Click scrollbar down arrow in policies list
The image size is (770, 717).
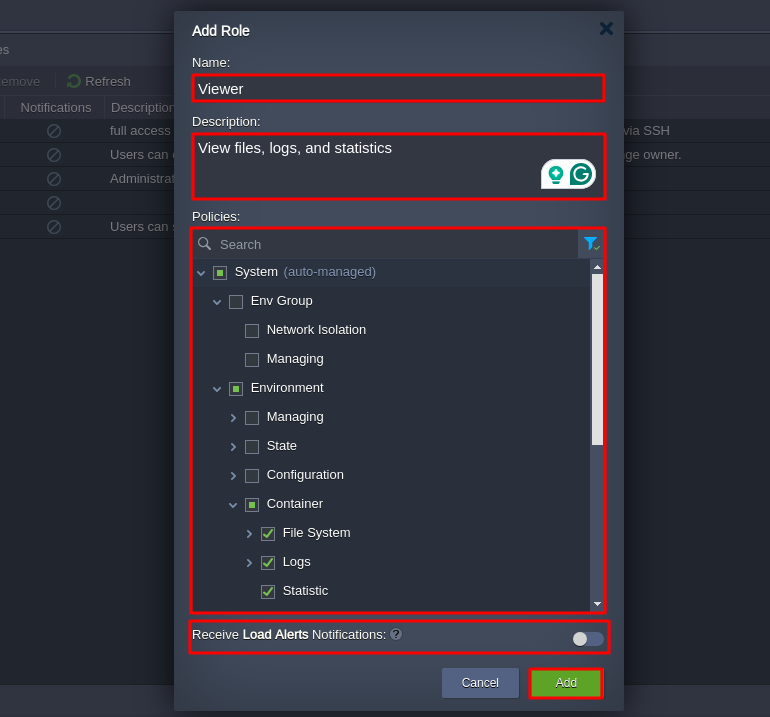pos(597,604)
